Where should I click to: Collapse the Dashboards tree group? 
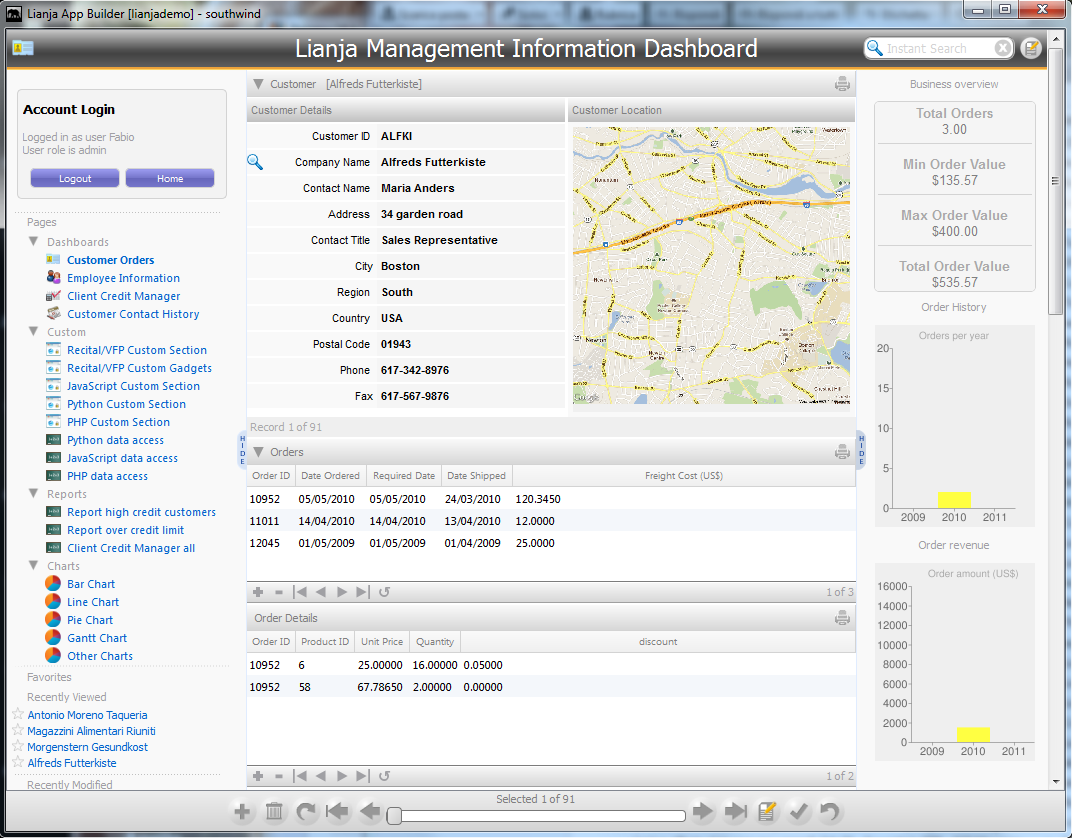[33, 241]
